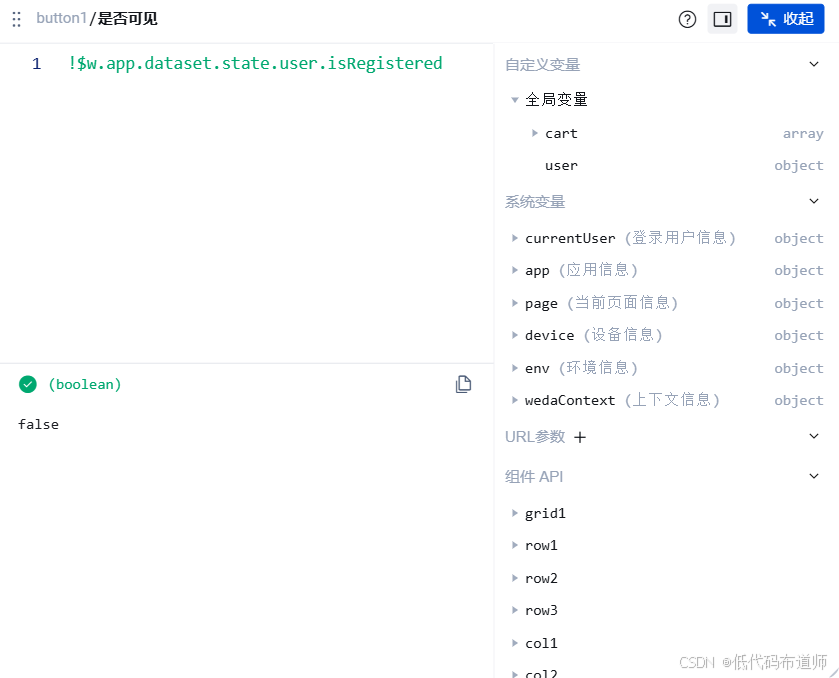Click the grid1 component label
Screen dimensions: 839x678
pos(545,513)
